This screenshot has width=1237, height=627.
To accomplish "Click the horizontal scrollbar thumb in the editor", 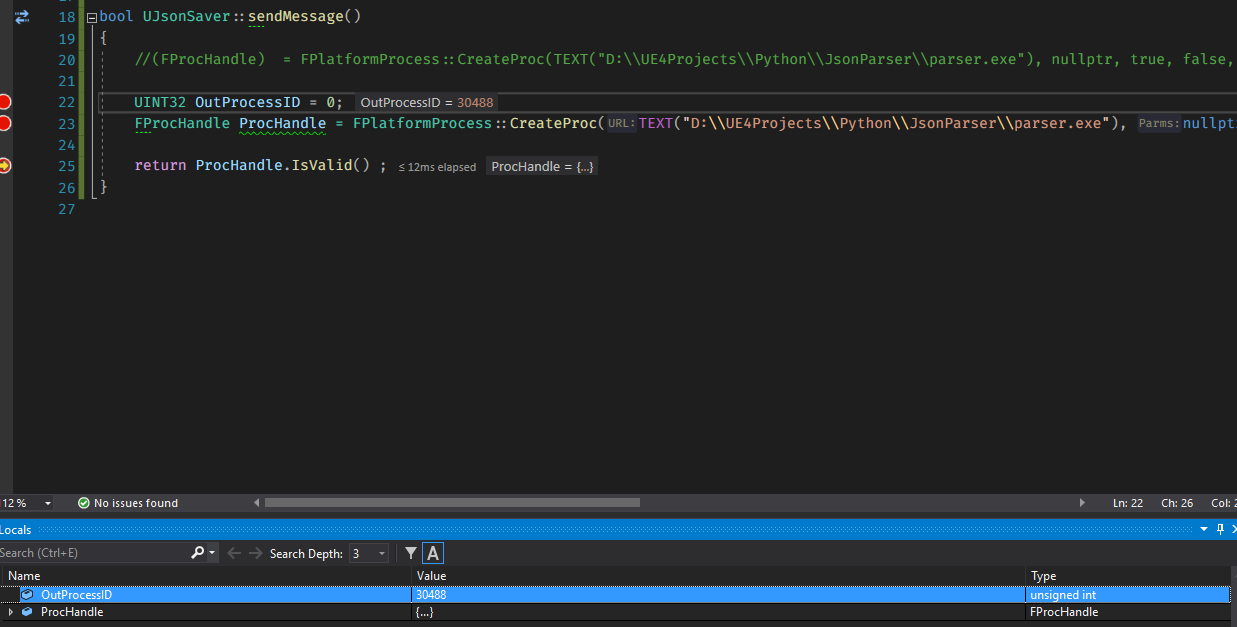I will click(452, 503).
